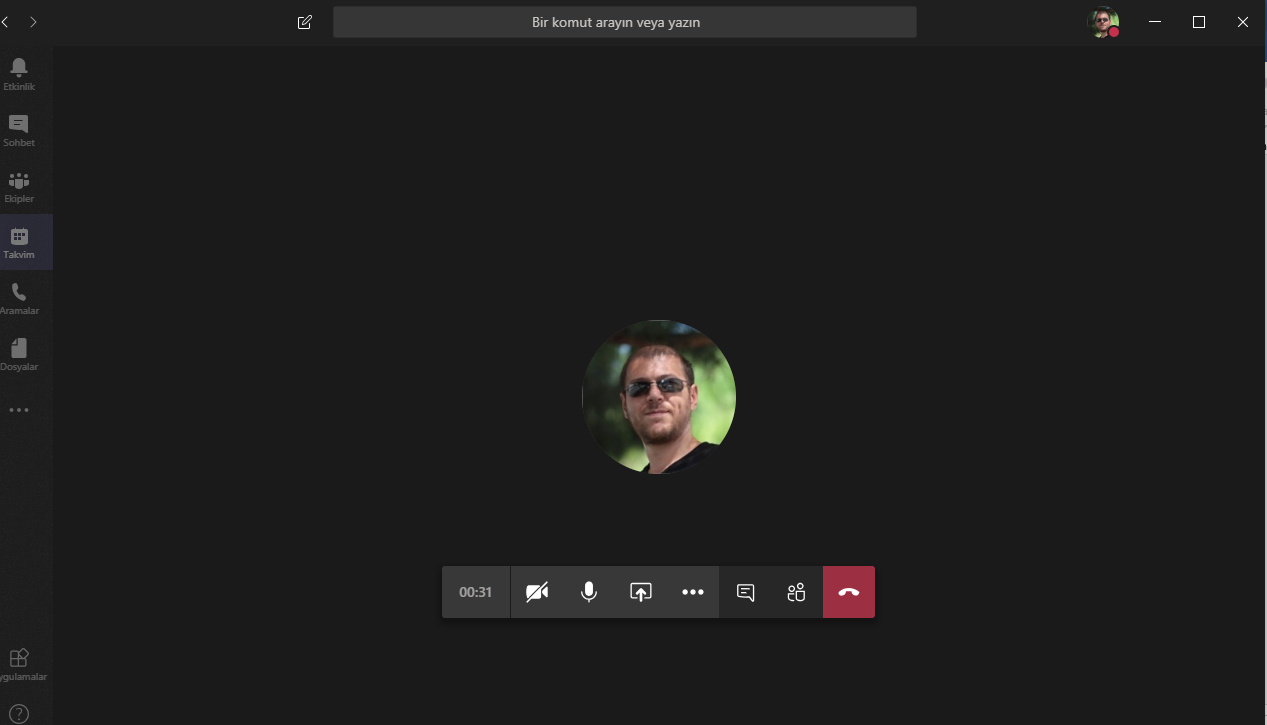Viewport: 1267px width, 725px height.
Task: Open Aramalar calls section
Action: tap(18, 298)
